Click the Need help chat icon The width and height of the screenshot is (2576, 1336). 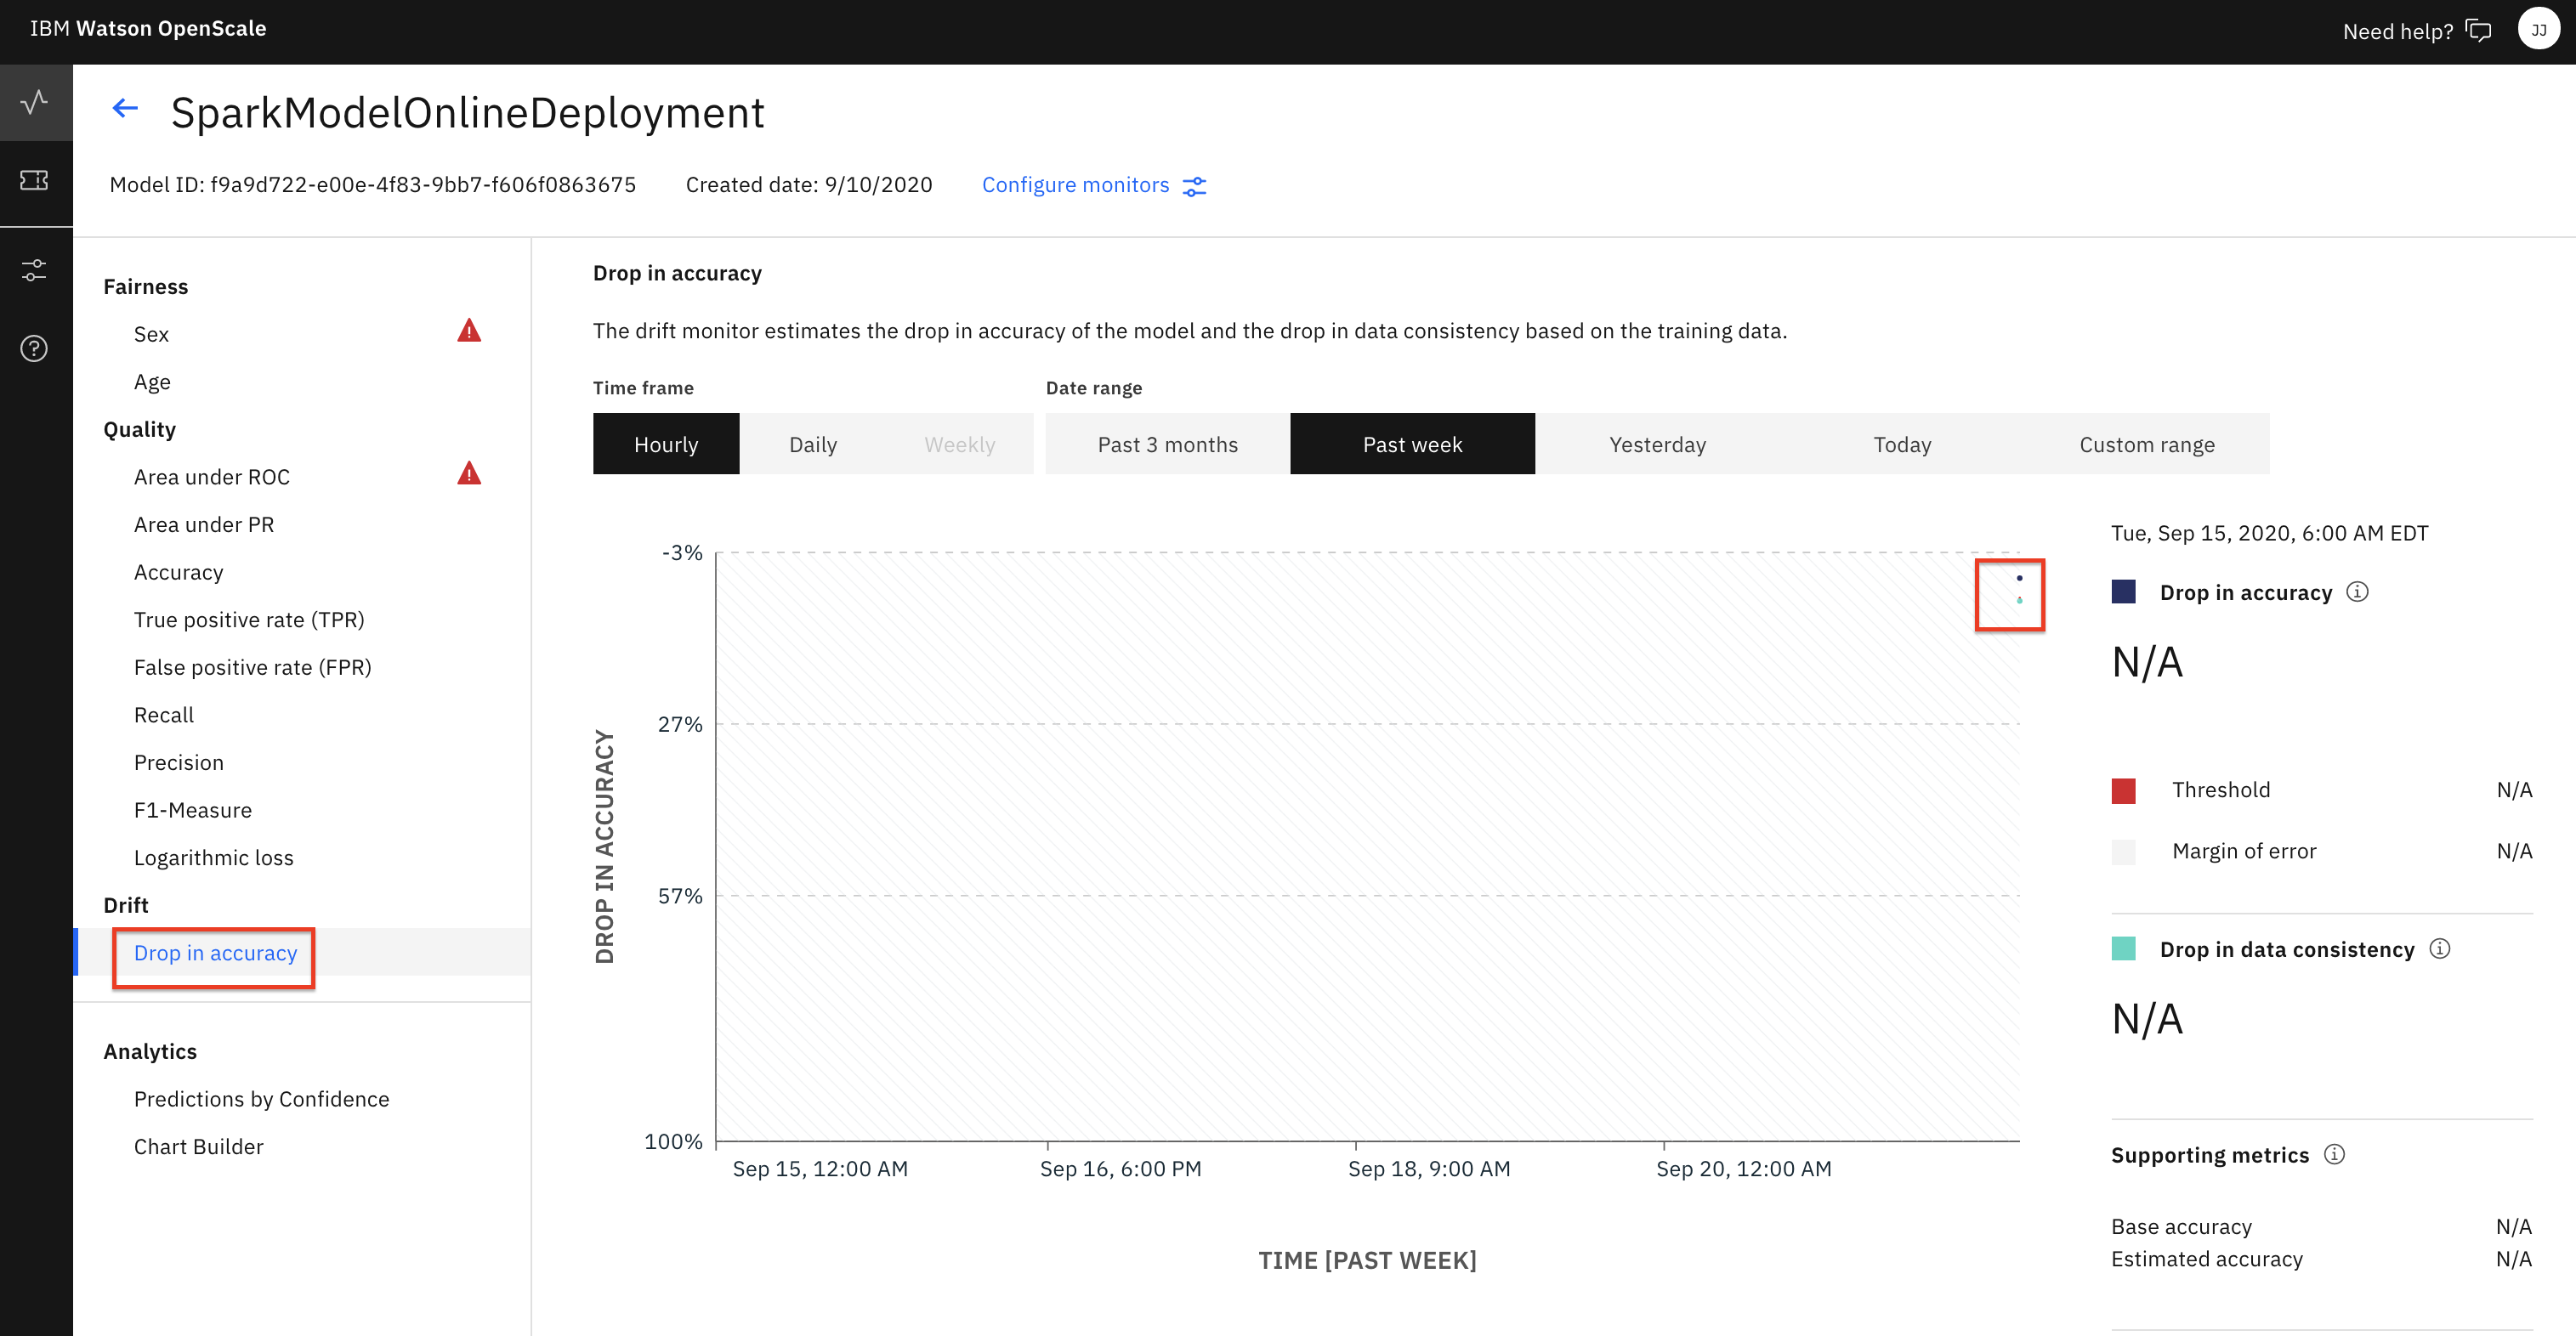(2478, 31)
